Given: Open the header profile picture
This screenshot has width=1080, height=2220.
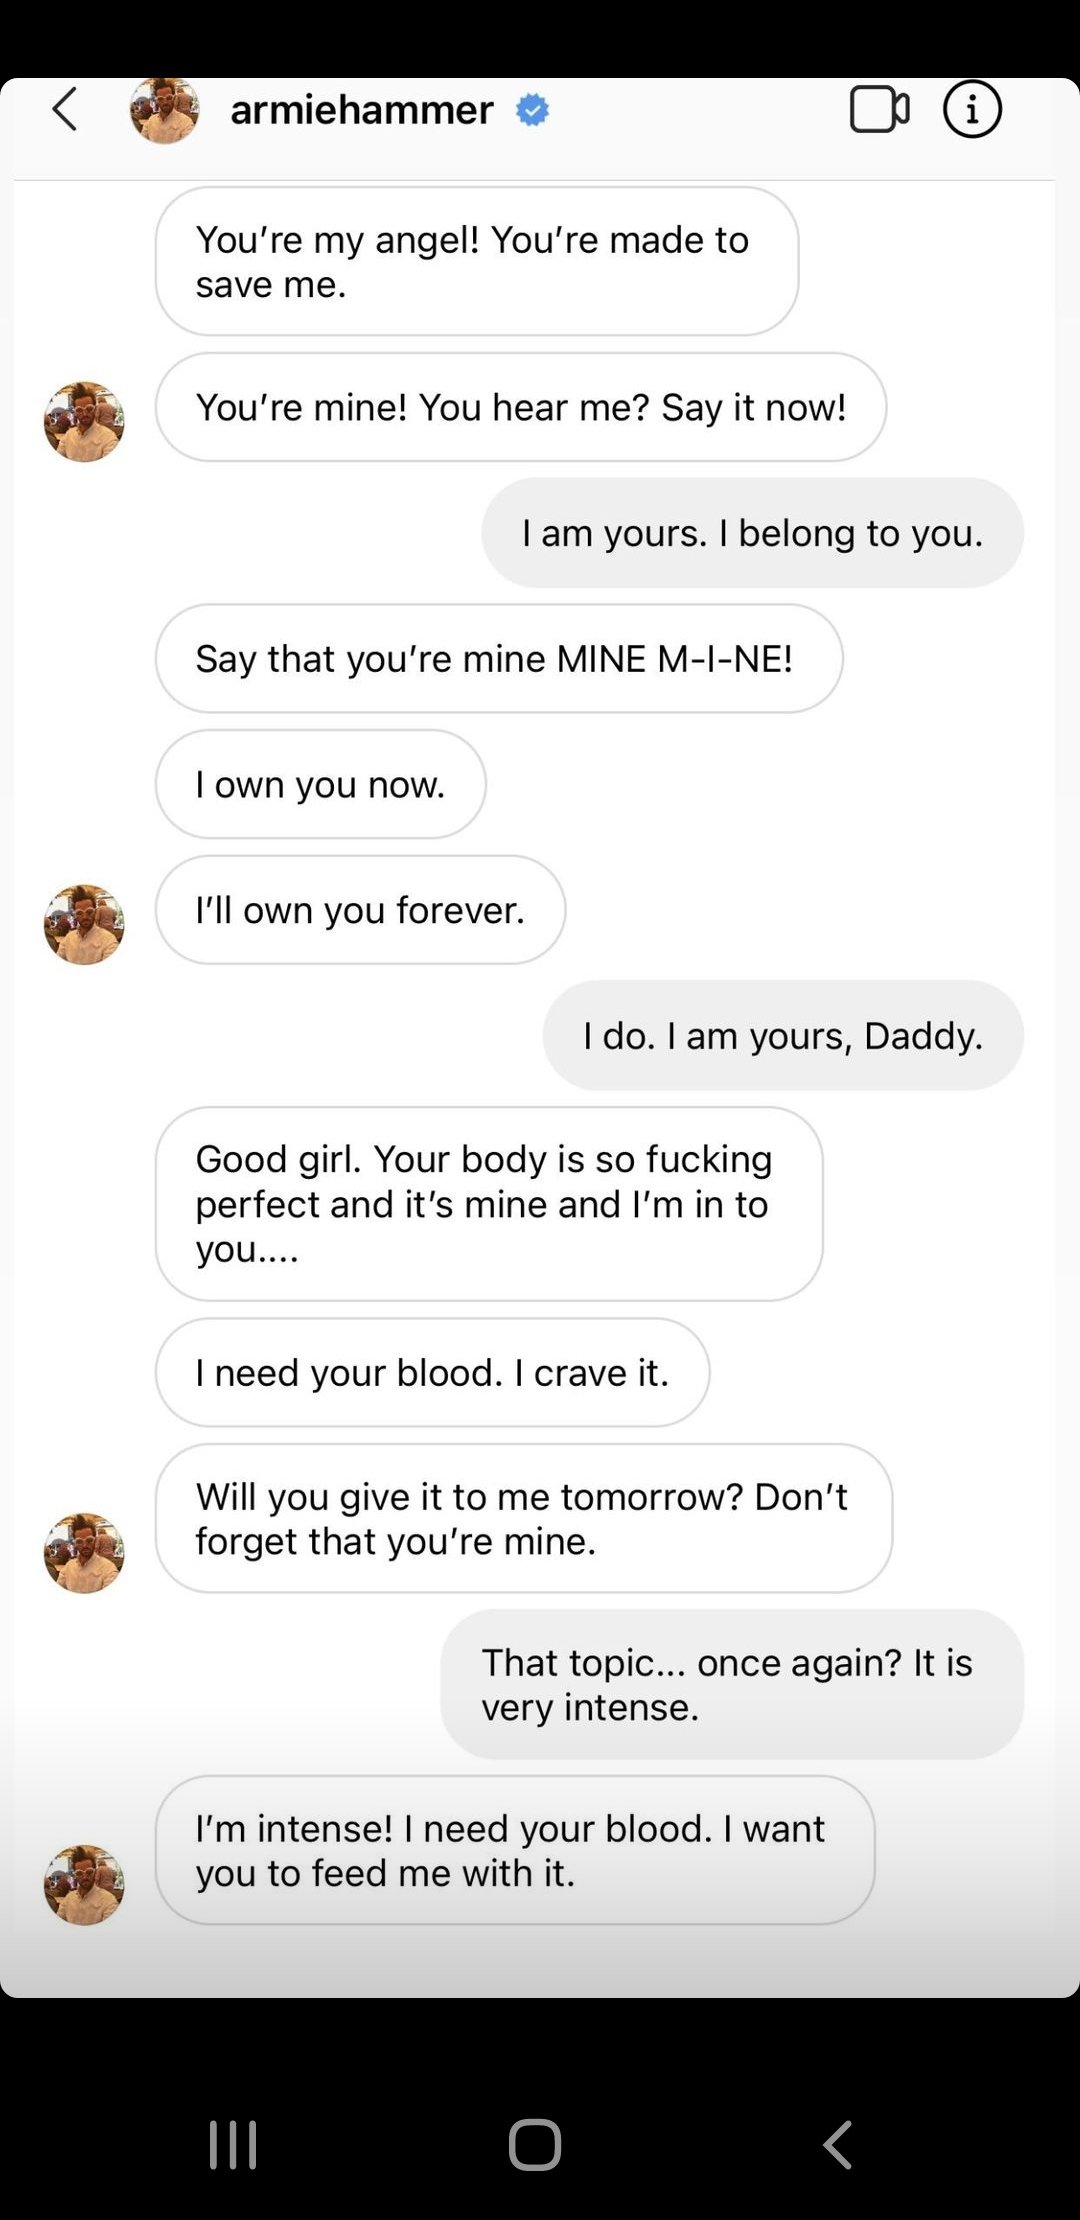Looking at the screenshot, I should [x=164, y=109].
